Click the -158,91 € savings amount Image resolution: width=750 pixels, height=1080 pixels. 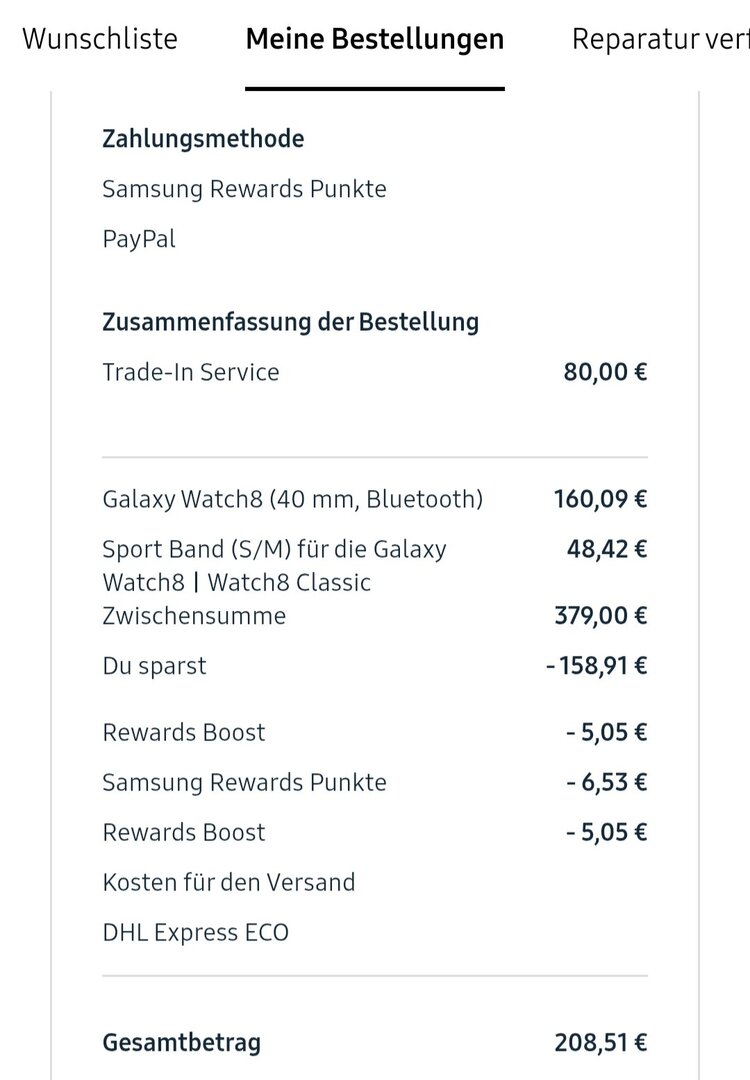coord(596,666)
